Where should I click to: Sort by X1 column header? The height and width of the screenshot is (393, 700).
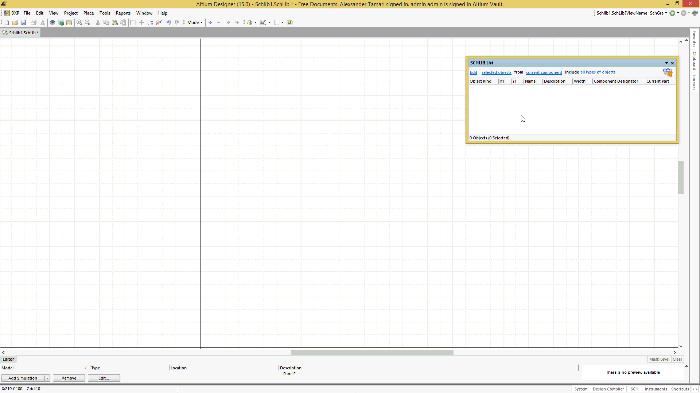click(504, 81)
